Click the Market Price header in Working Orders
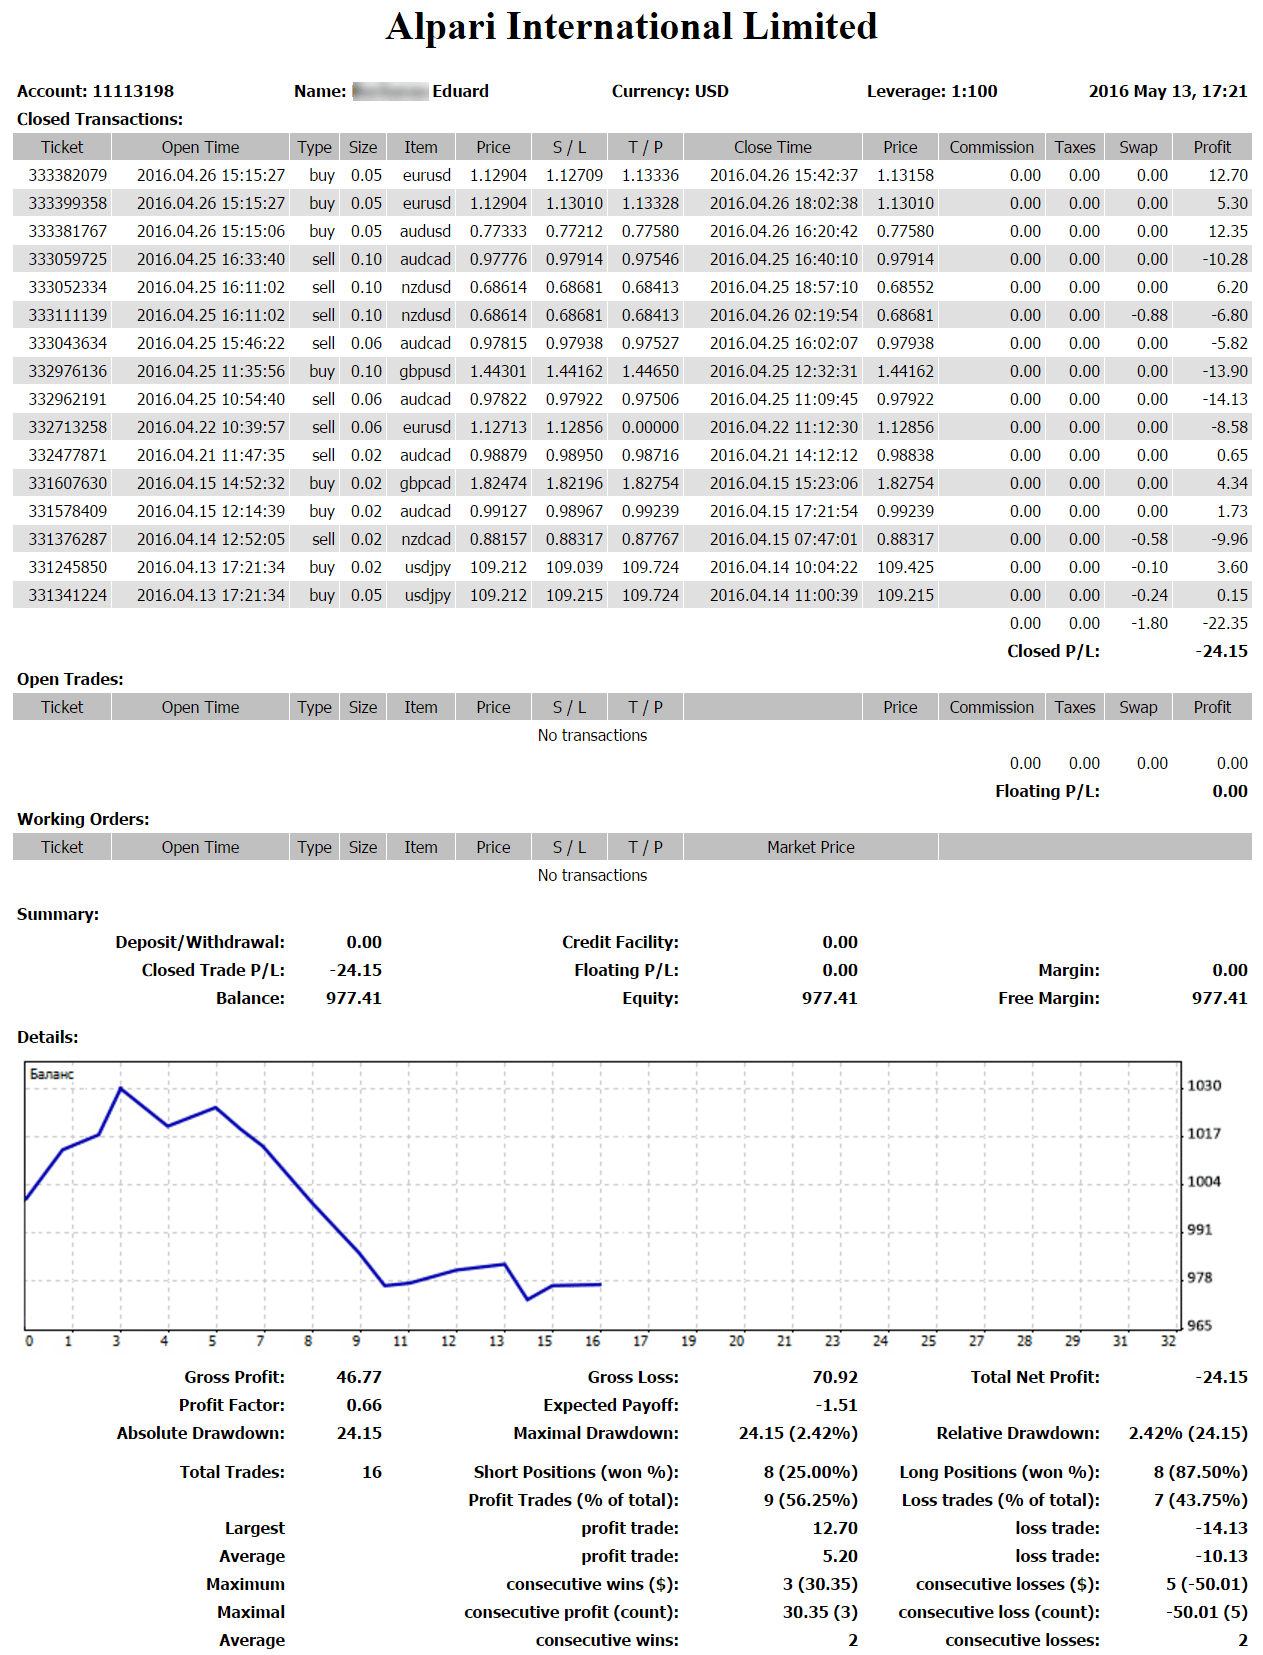 coord(810,847)
